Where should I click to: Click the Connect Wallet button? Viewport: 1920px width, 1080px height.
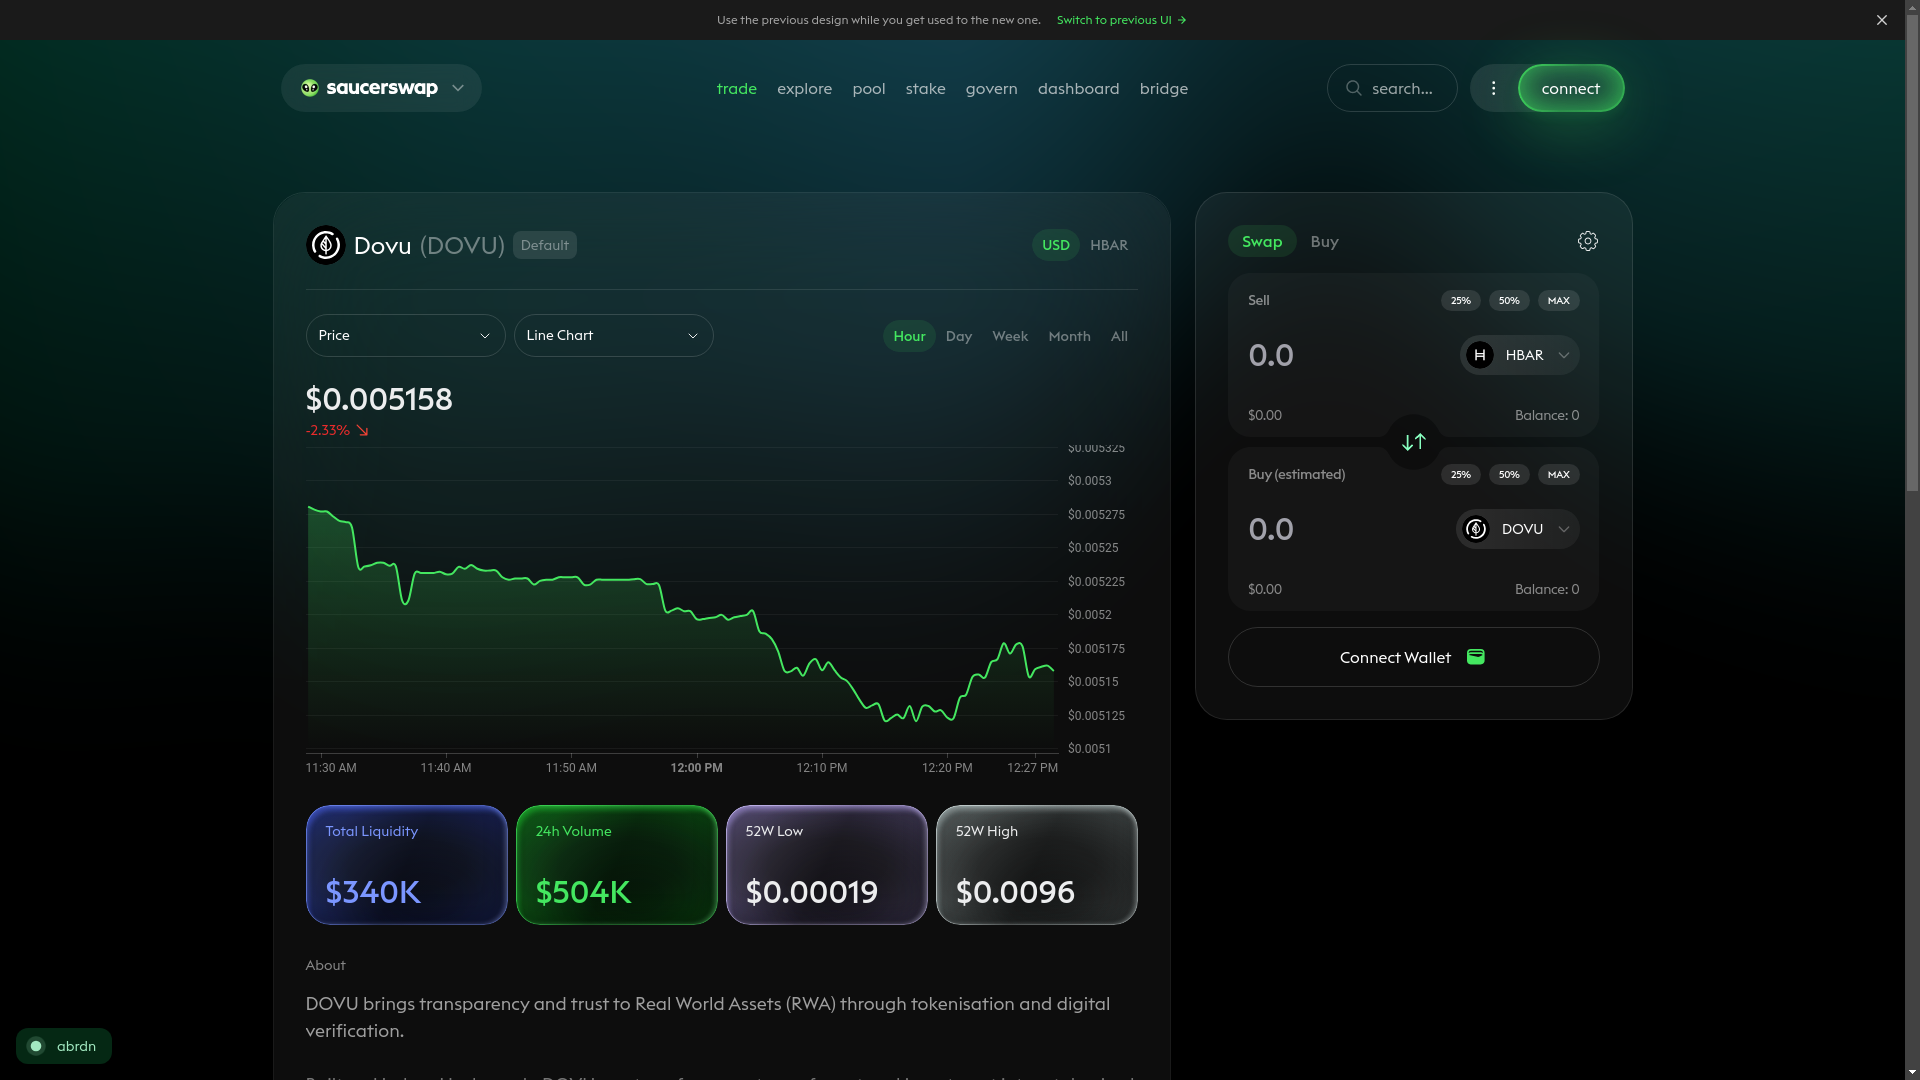(1413, 657)
